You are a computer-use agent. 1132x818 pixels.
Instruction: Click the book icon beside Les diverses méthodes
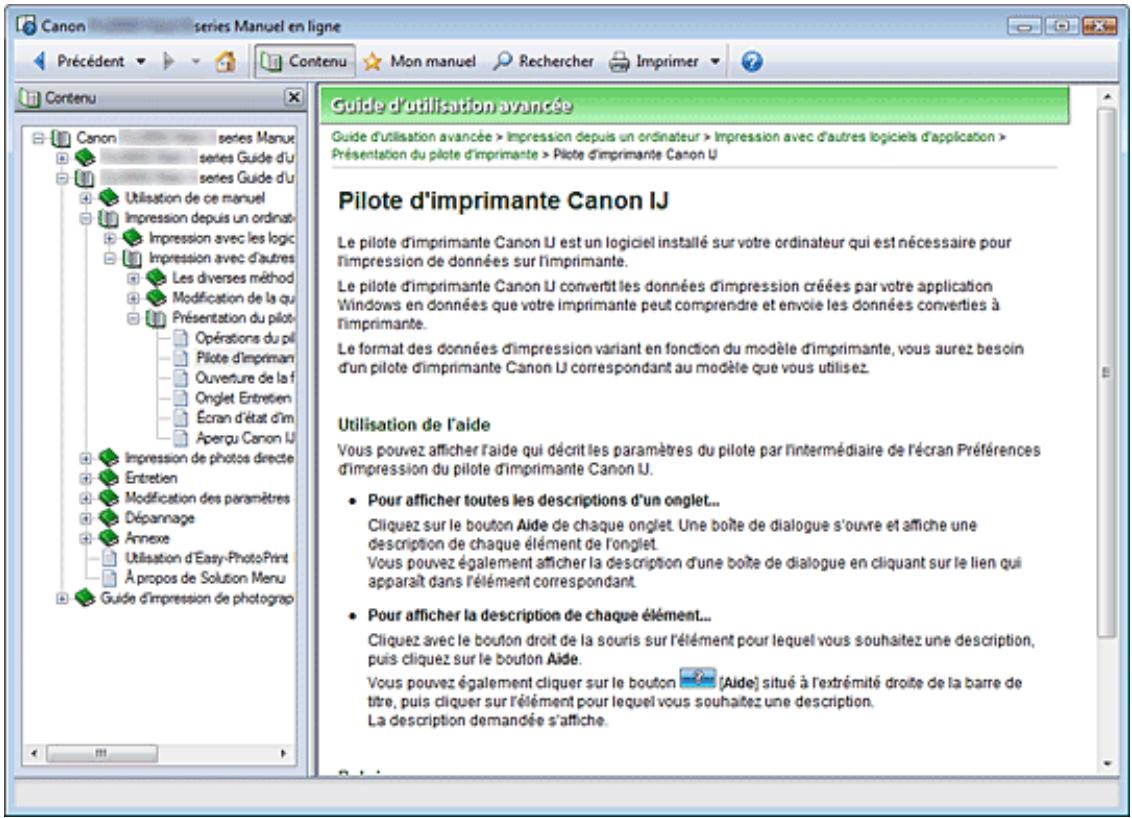(x=156, y=277)
